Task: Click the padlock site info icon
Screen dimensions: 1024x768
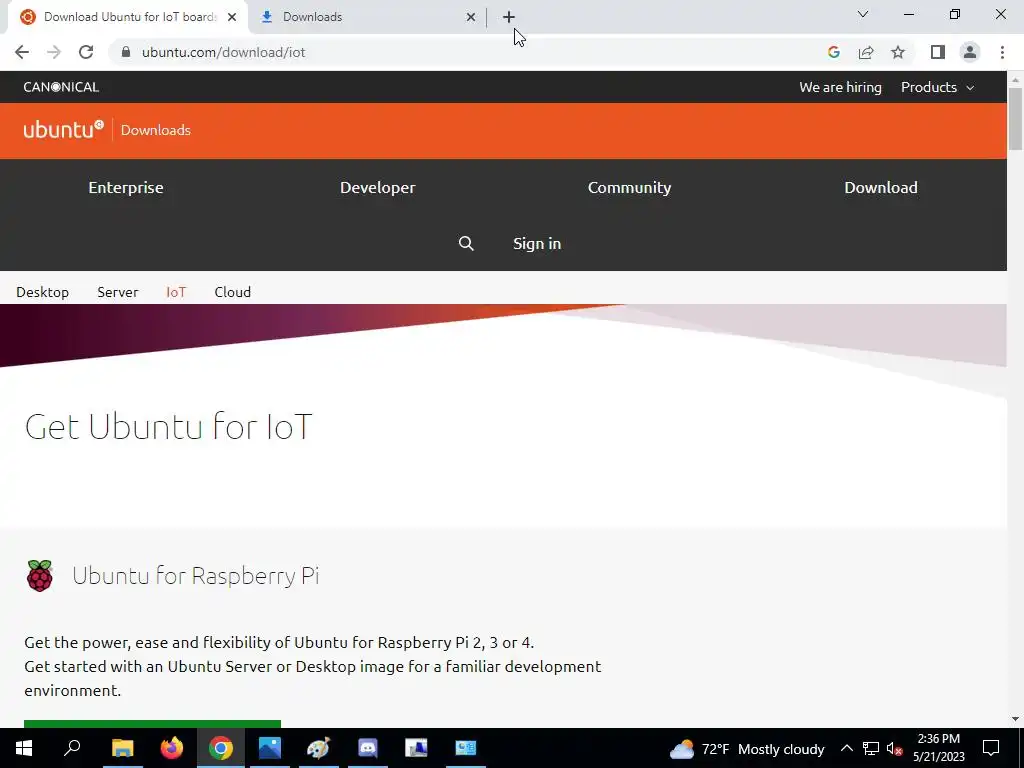Action: tap(126, 52)
